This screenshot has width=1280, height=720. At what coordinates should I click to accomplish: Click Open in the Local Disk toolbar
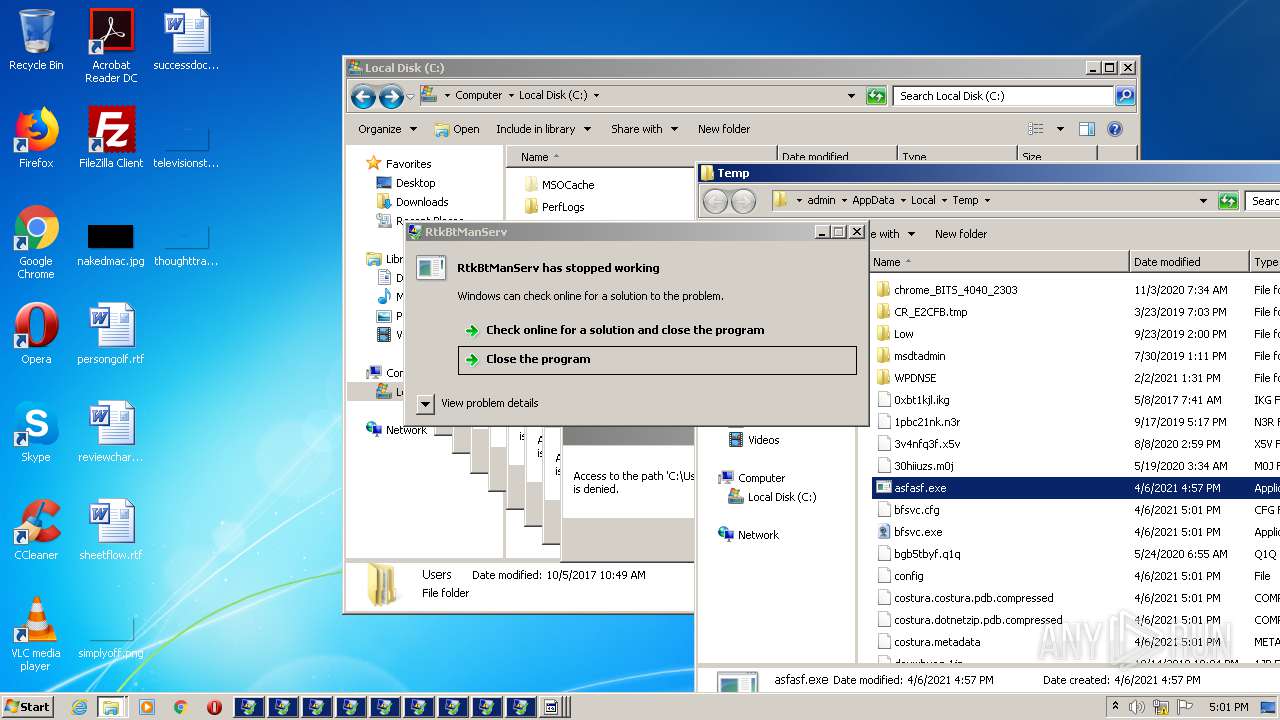click(x=457, y=129)
